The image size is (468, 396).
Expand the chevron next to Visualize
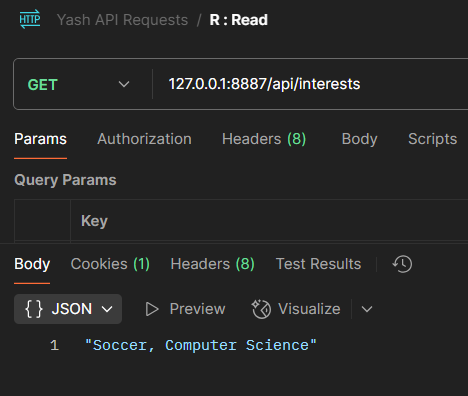tap(367, 309)
